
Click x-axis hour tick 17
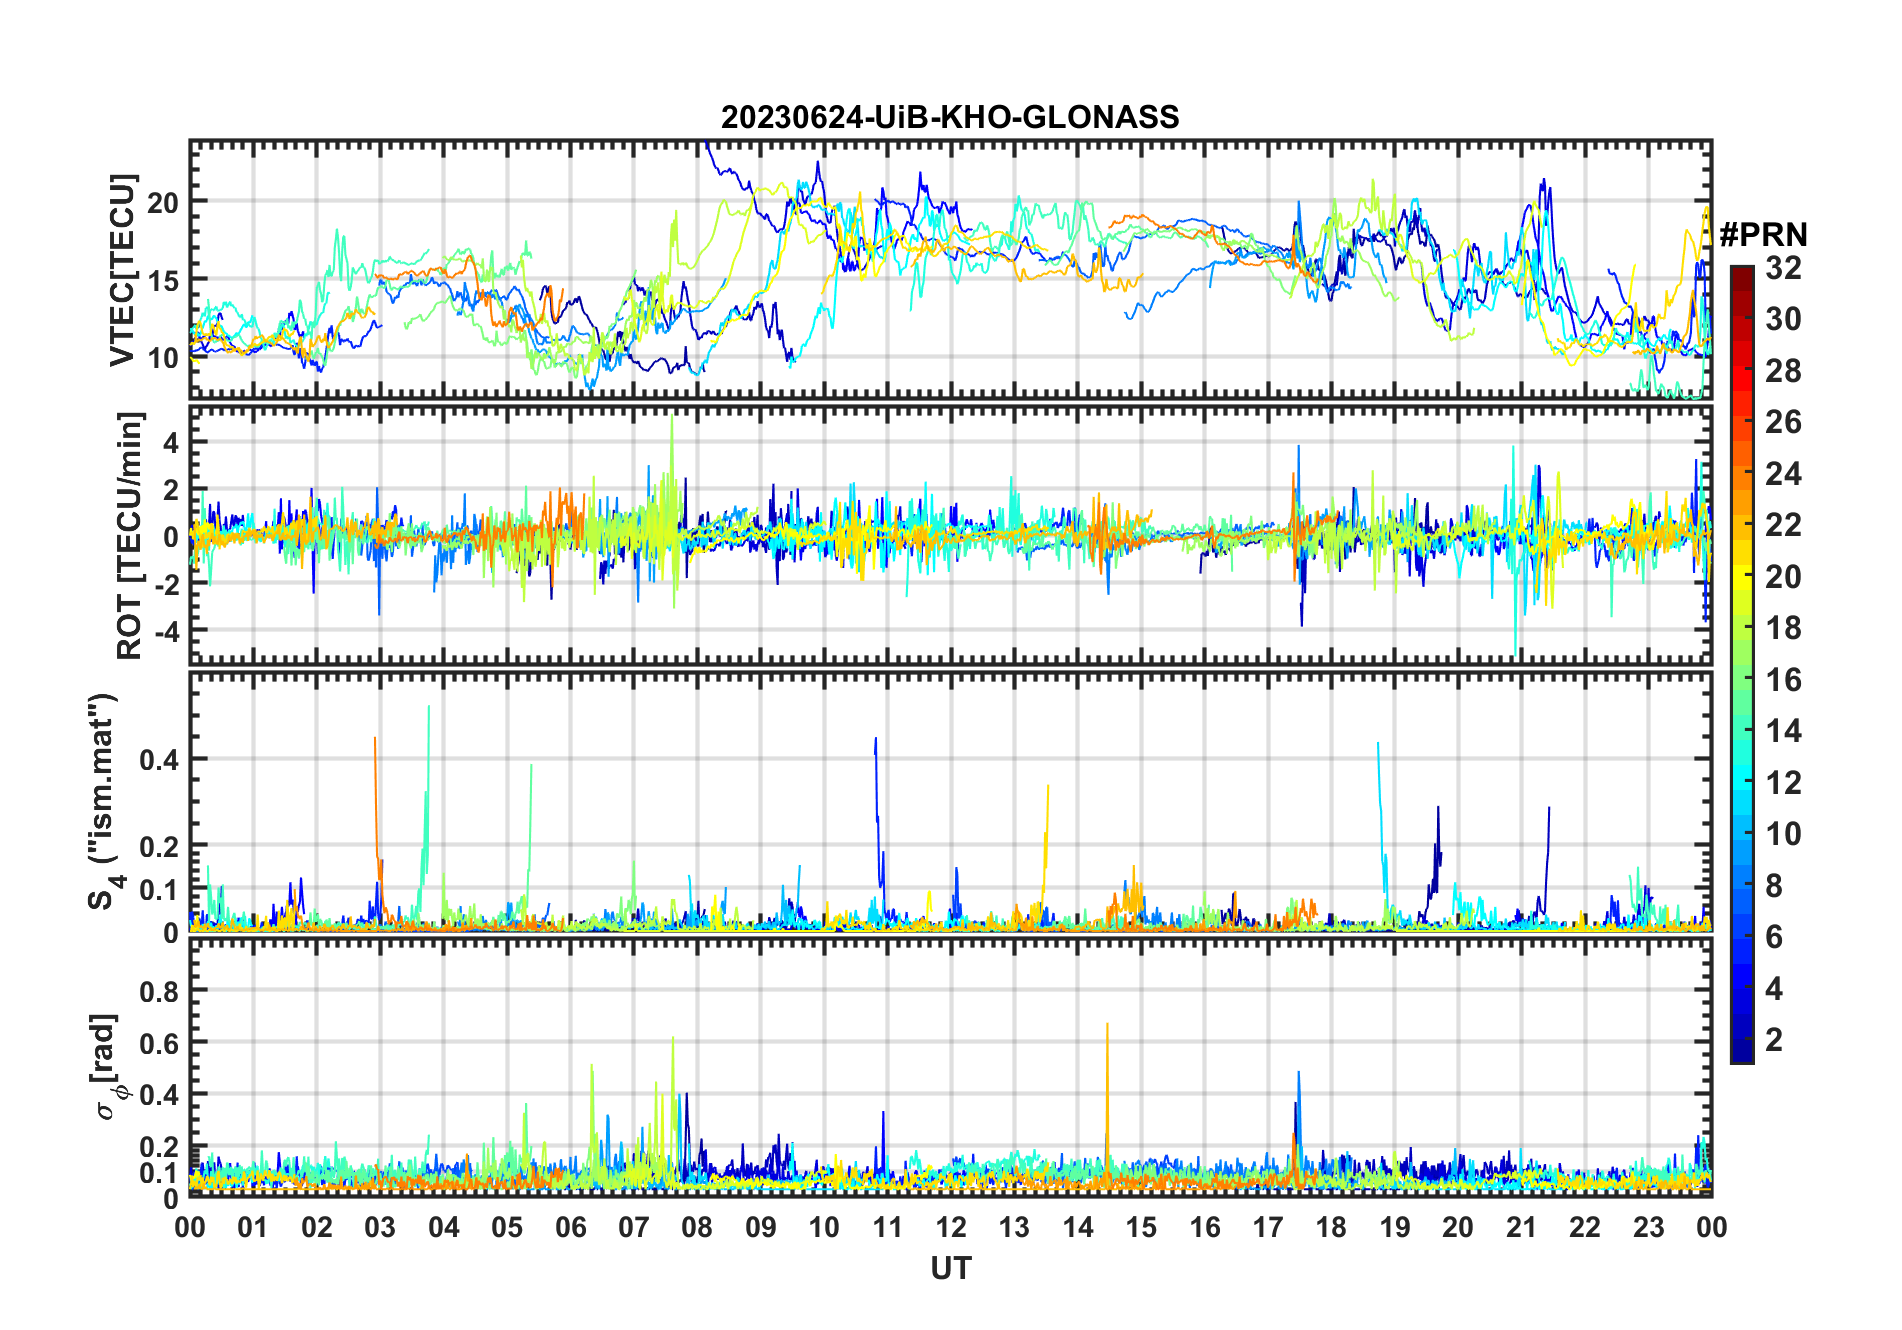(1268, 1228)
